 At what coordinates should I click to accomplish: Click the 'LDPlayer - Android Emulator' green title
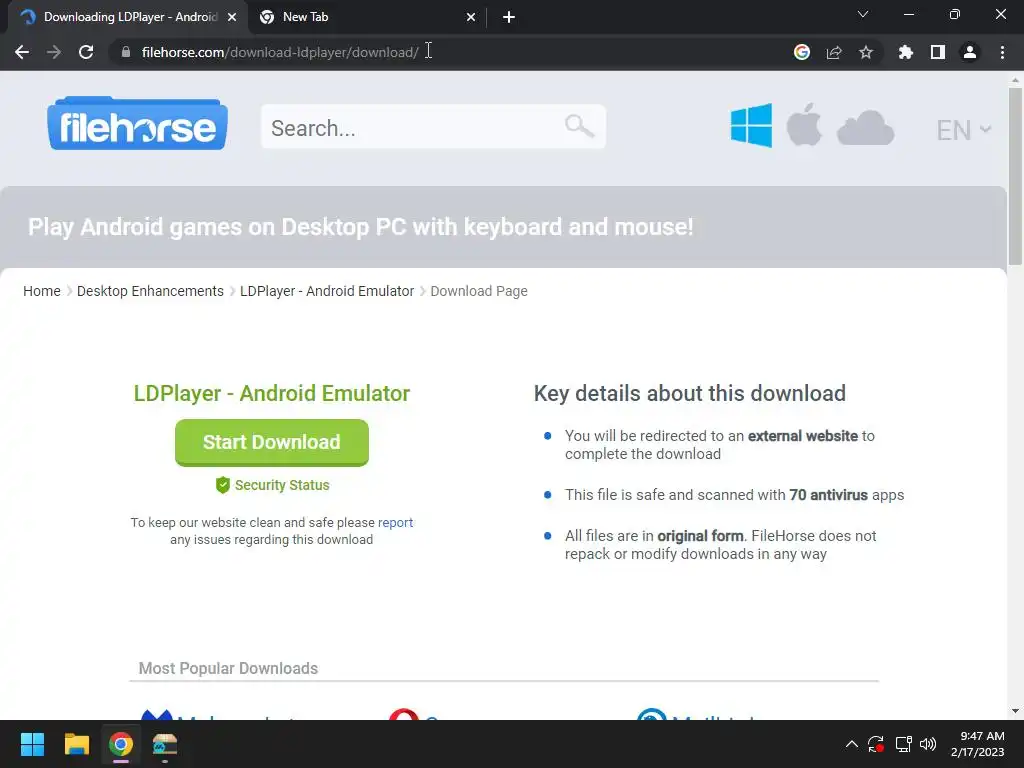(x=272, y=393)
